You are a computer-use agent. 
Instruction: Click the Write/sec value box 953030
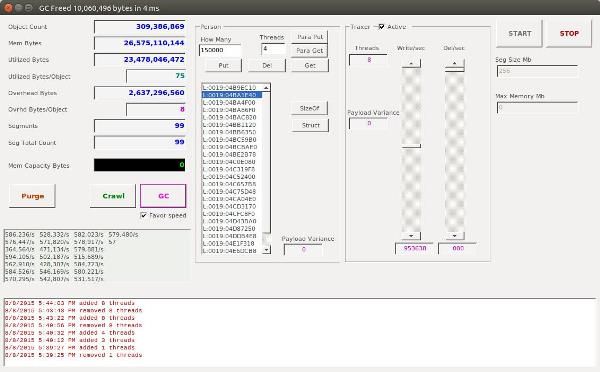click(414, 248)
